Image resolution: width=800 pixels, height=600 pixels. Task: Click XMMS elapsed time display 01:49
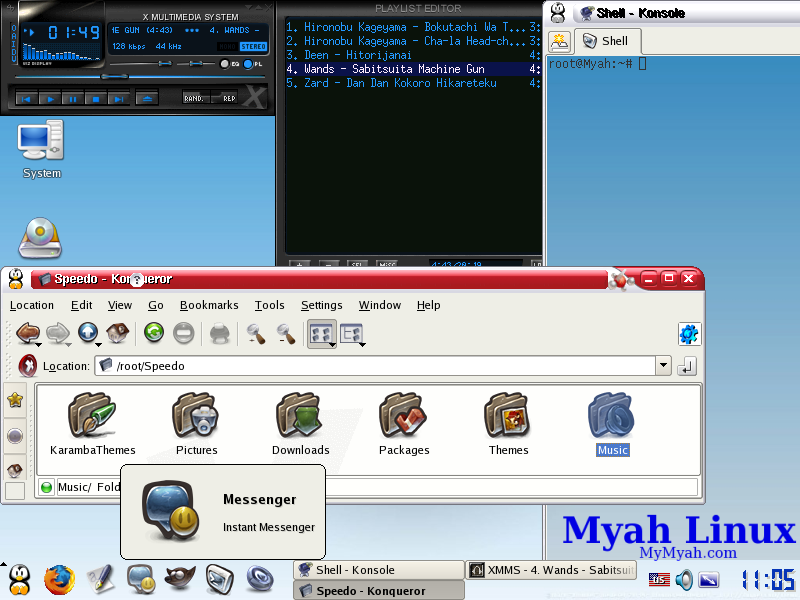coord(74,33)
